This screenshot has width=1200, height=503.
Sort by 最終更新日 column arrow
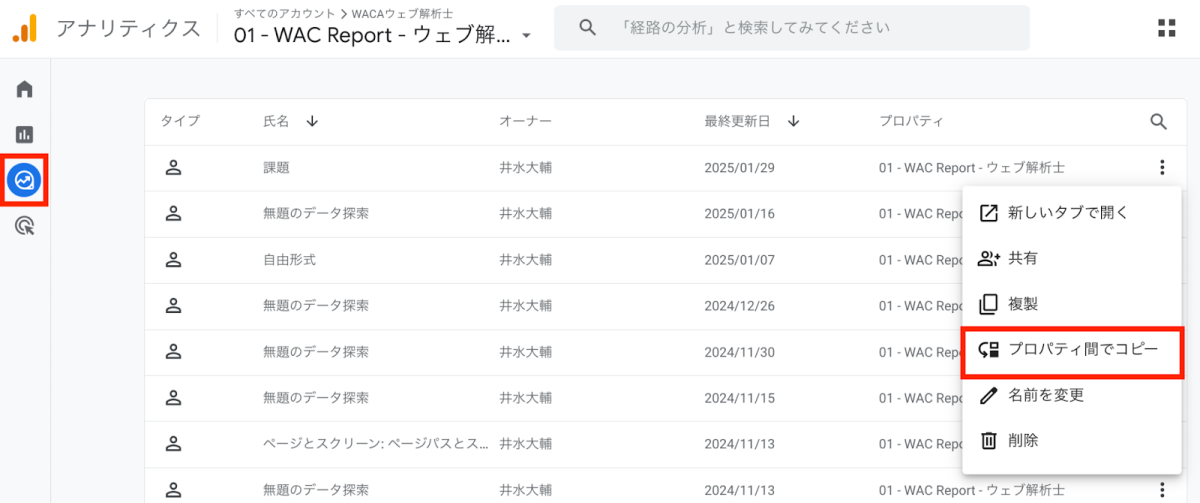[x=793, y=122]
